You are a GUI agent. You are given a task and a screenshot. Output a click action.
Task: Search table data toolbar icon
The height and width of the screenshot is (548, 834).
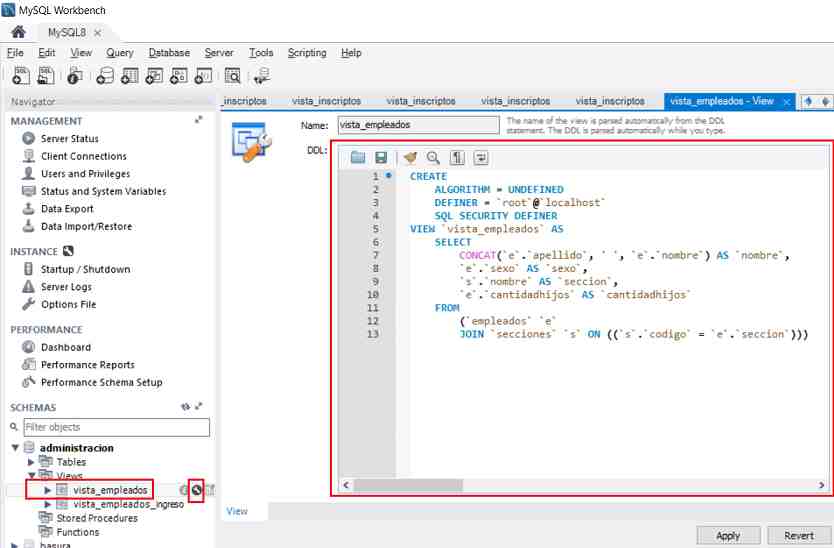point(232,76)
